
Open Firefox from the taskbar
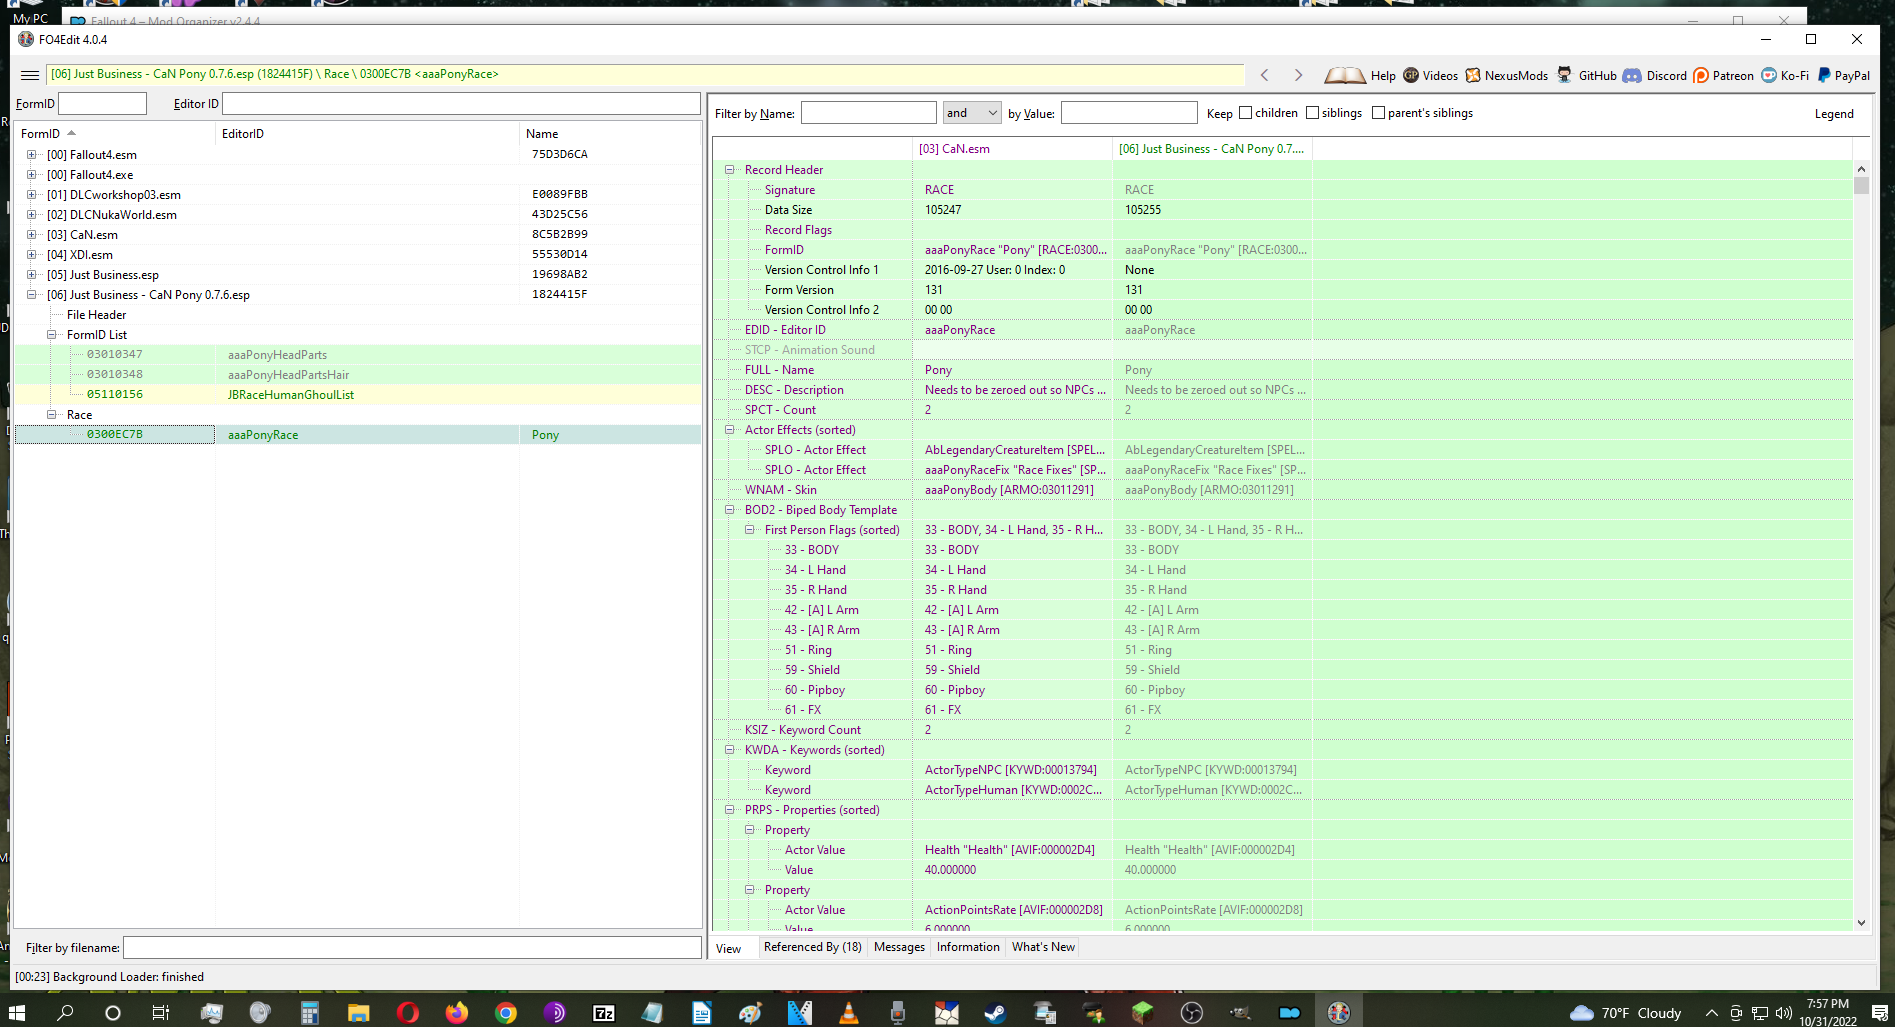pos(457,1013)
